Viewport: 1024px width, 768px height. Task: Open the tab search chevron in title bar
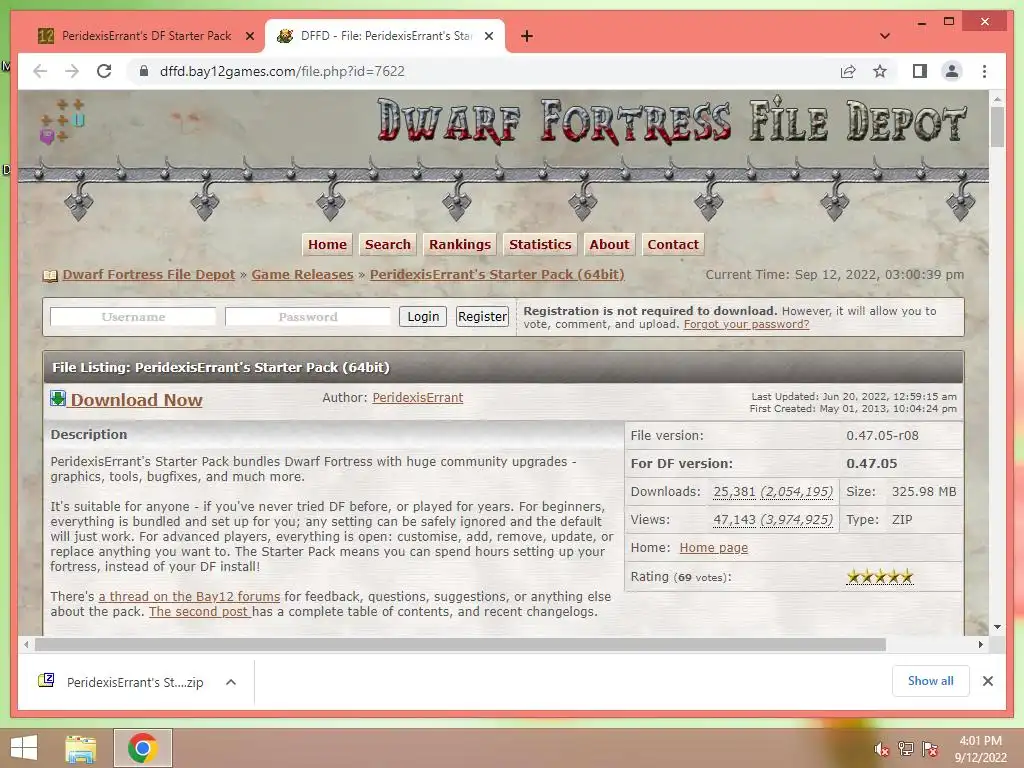tap(885, 36)
